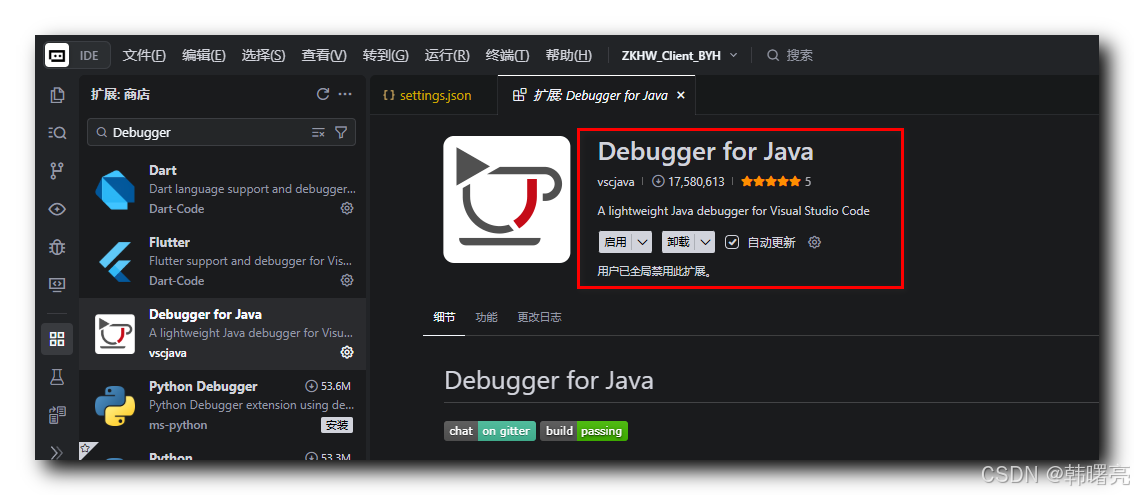The width and height of the screenshot is (1134, 495).
Task: Open the extension filter funnel
Action: (x=341, y=132)
